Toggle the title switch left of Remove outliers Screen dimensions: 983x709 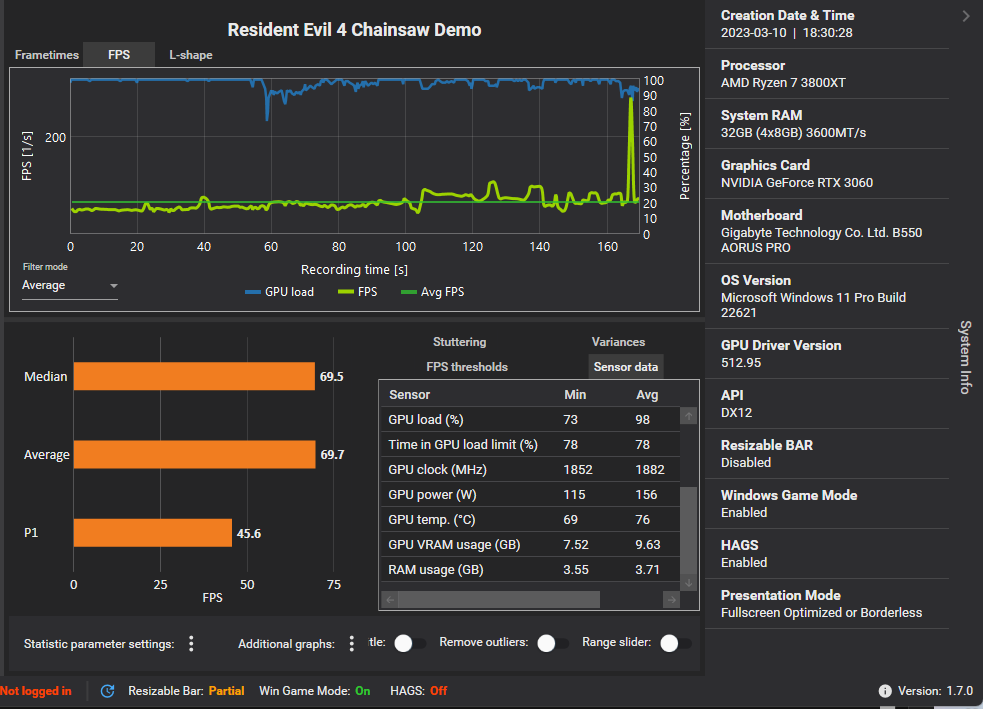[410, 643]
